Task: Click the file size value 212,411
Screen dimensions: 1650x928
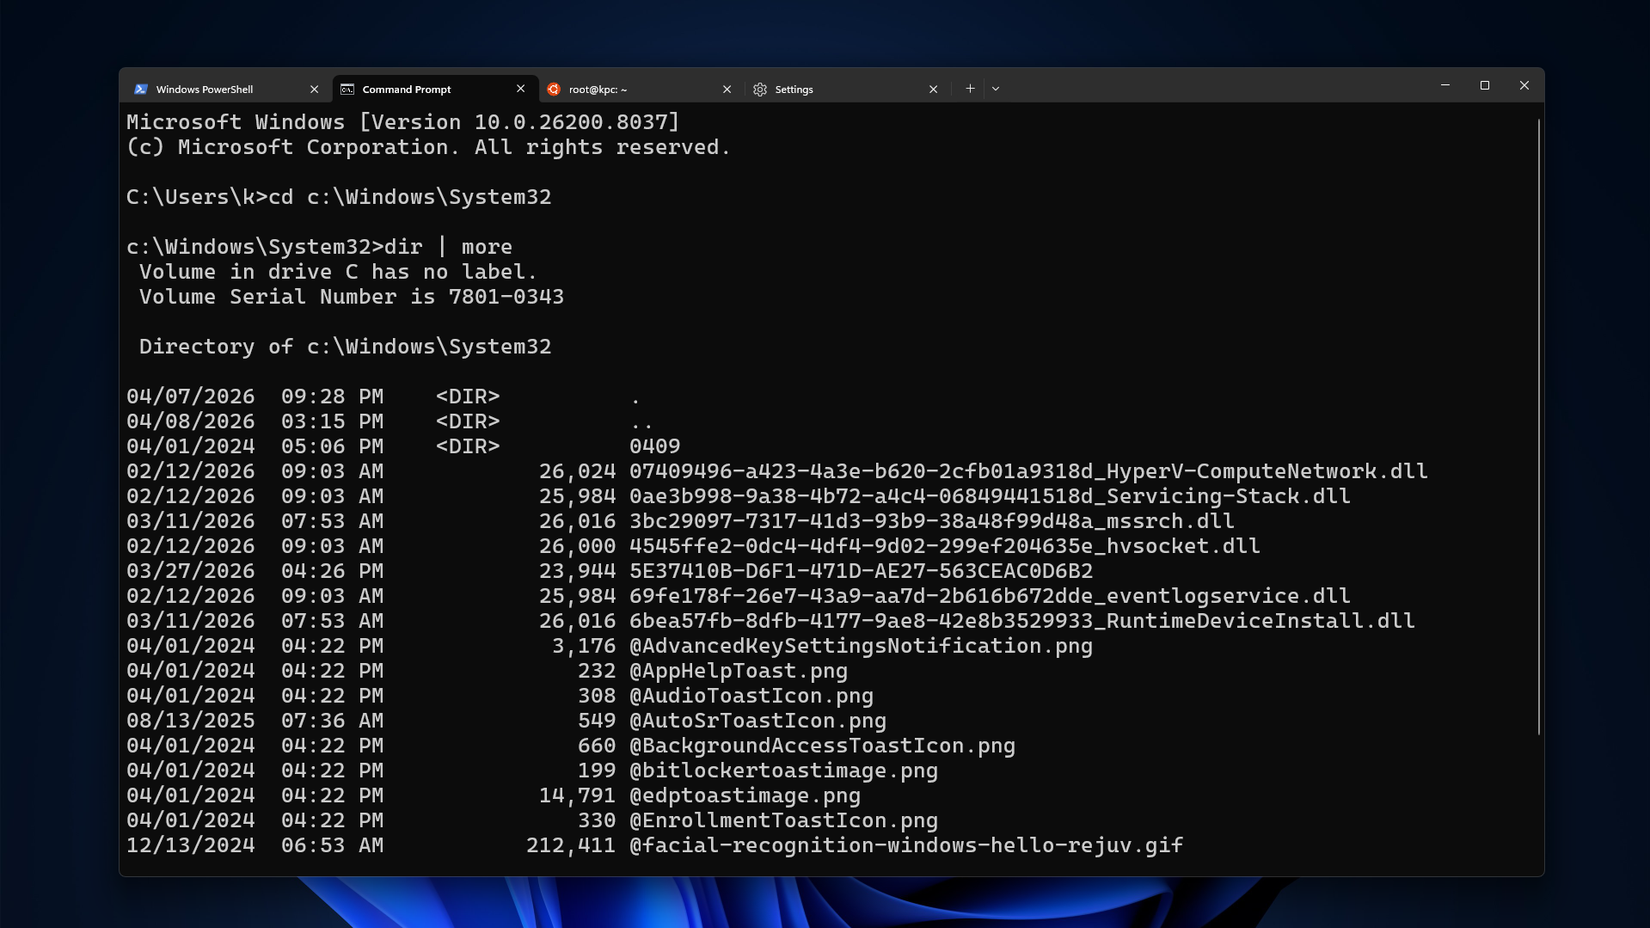Action: click(571, 846)
